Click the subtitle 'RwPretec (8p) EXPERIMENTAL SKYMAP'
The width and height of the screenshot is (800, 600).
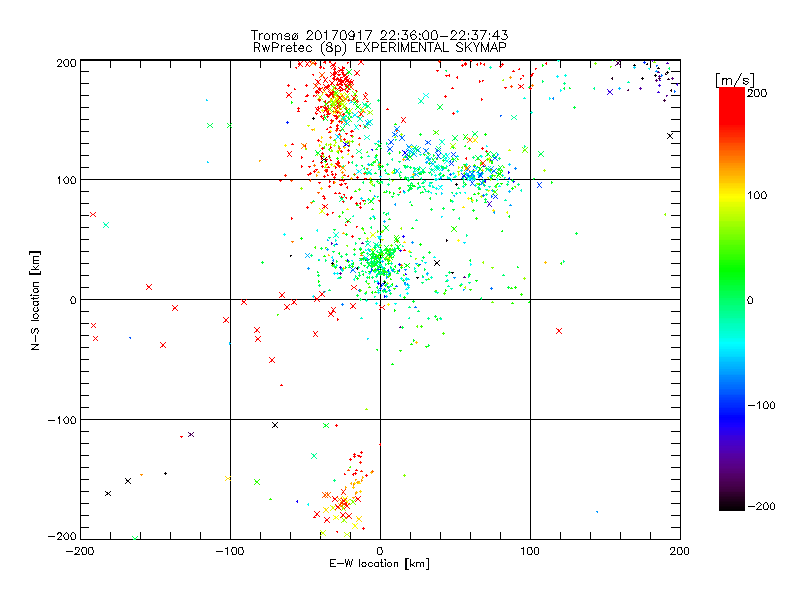(380, 48)
